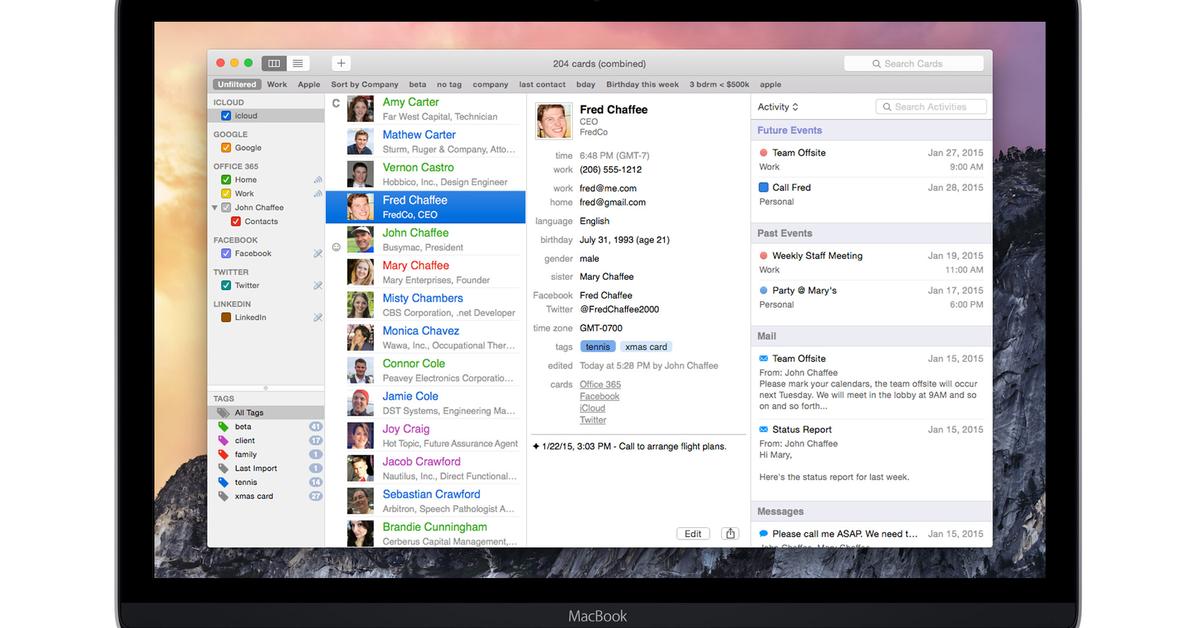Viewport: 1200px width, 628px height.
Task: Click the sync icon beside LinkedIn
Action: pos(318,318)
